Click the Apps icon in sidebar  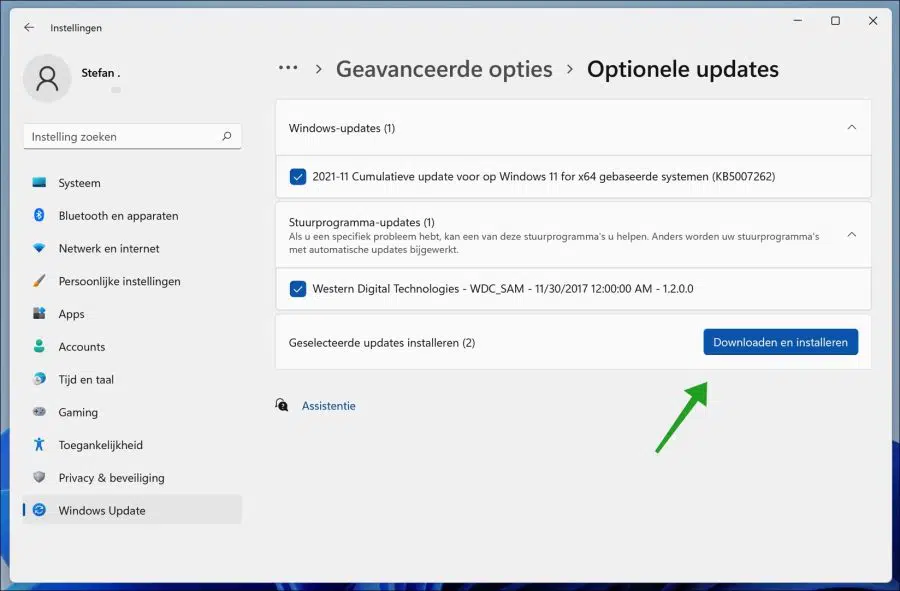click(x=39, y=313)
